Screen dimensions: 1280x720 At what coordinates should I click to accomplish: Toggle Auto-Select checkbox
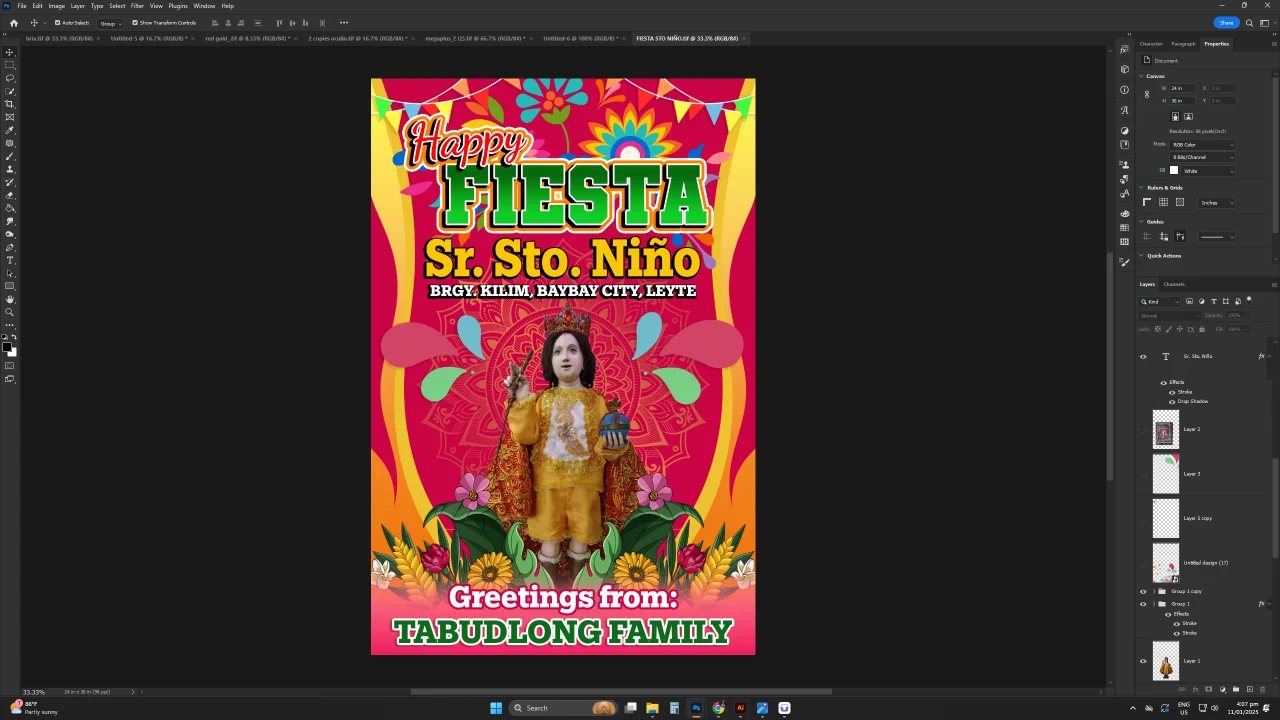[x=57, y=23]
